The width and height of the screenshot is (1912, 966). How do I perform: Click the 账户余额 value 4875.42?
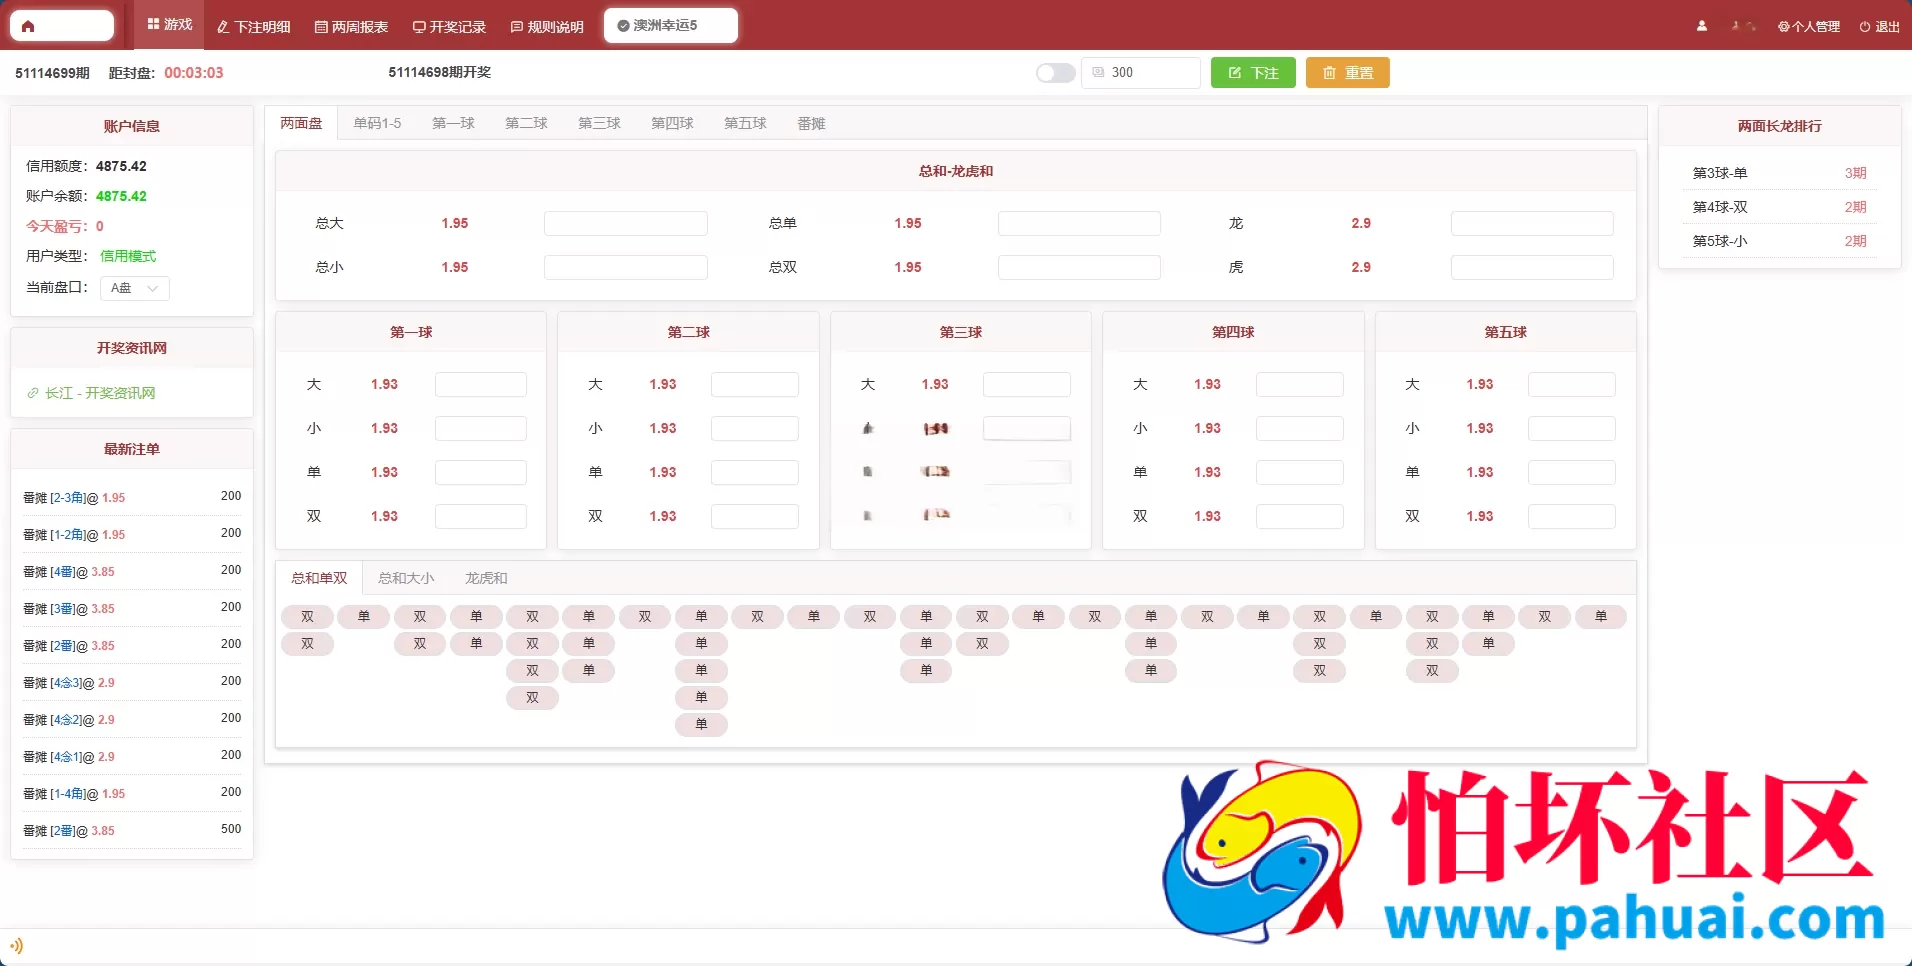click(121, 196)
